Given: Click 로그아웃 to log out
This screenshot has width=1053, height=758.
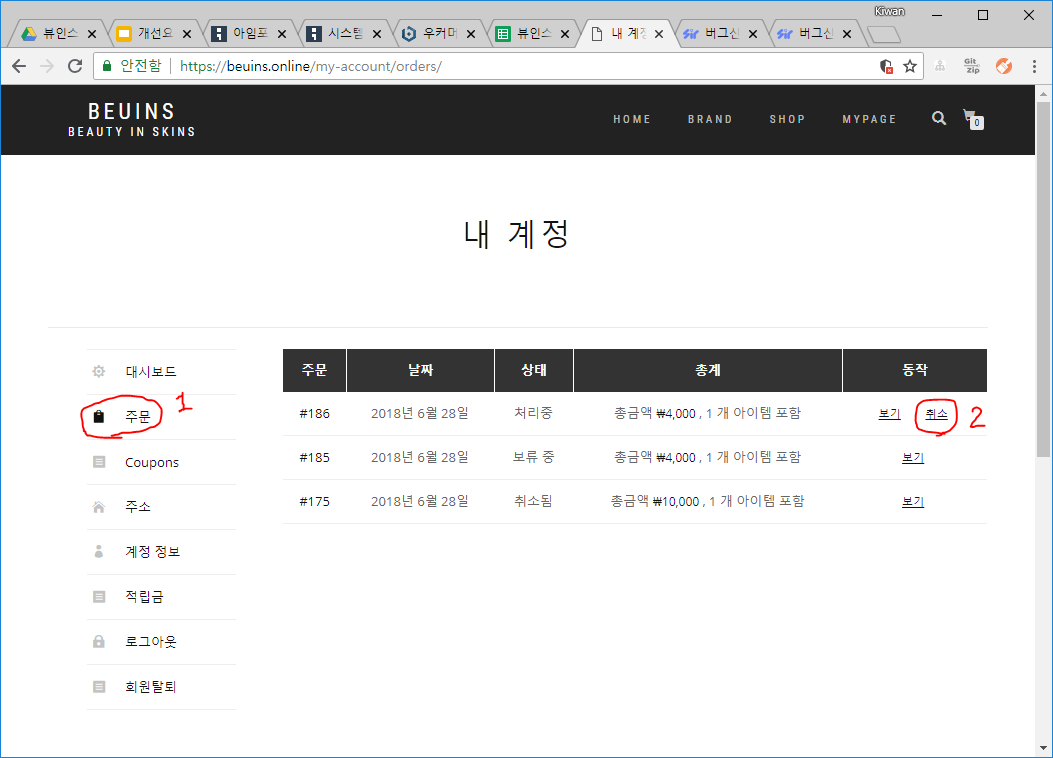Looking at the screenshot, I should 150,641.
